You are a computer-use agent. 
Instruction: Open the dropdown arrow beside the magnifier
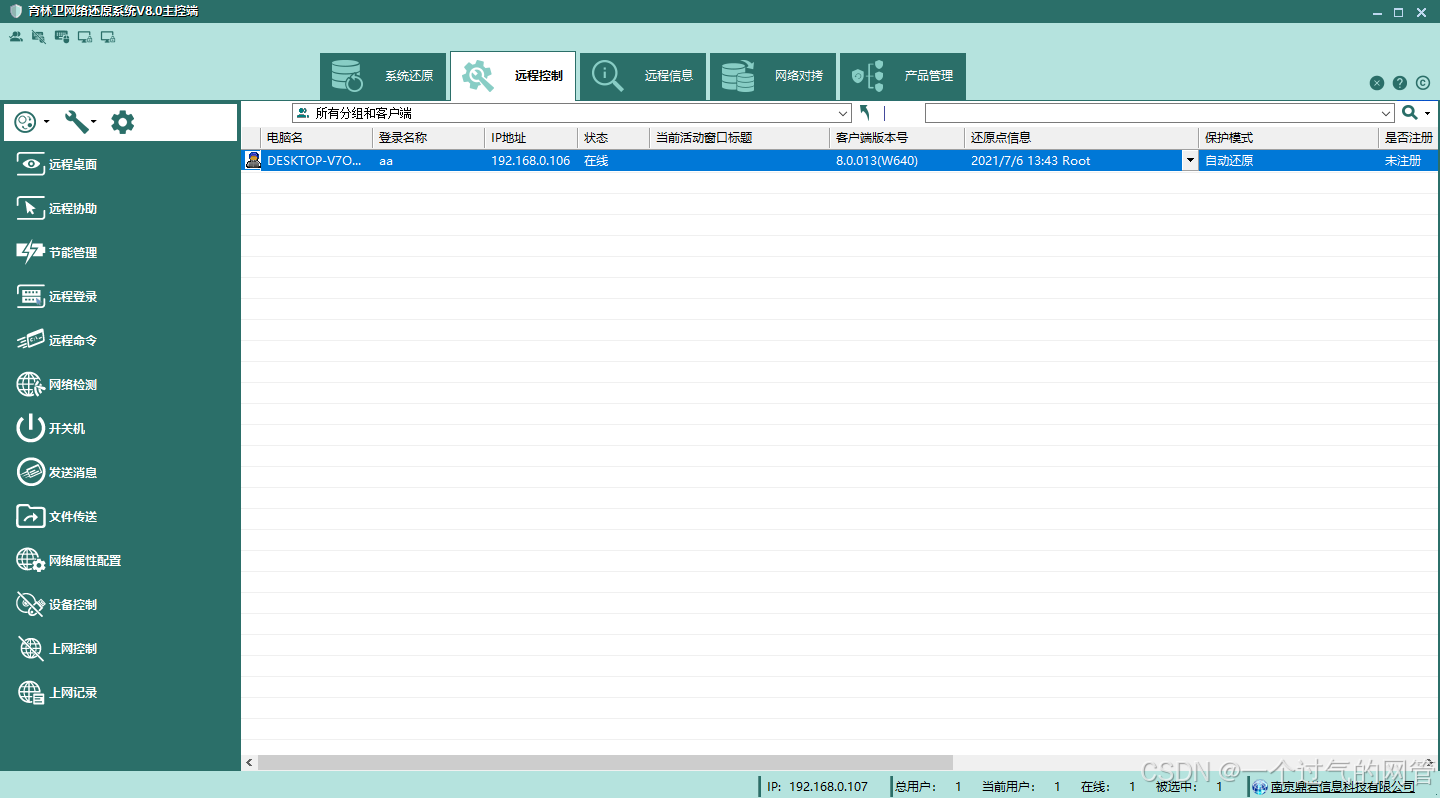[x=1428, y=114]
